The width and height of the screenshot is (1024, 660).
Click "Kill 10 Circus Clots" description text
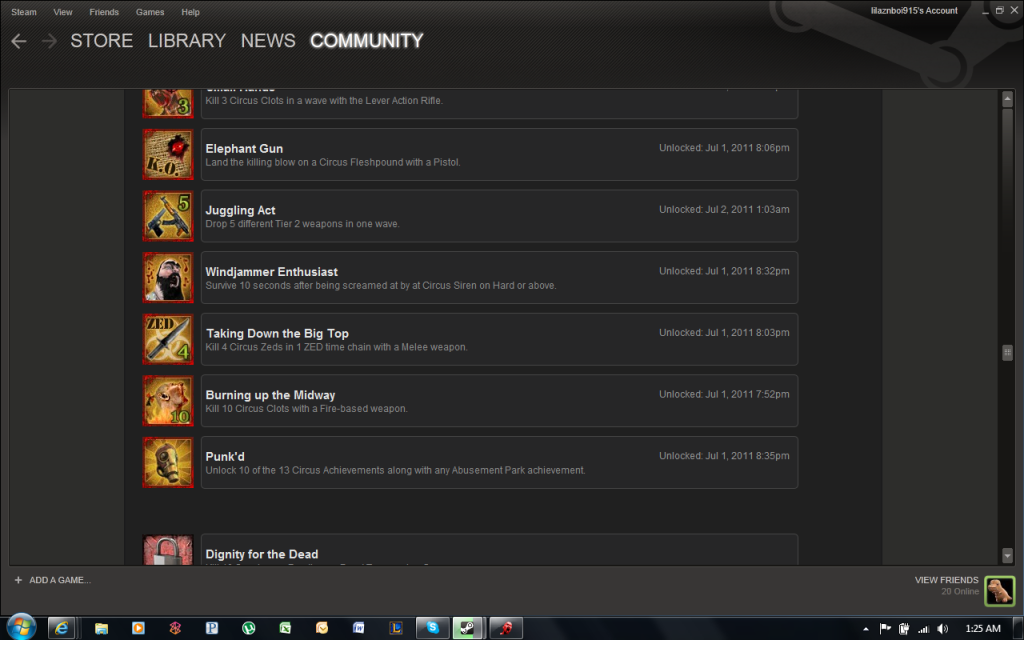306,409
